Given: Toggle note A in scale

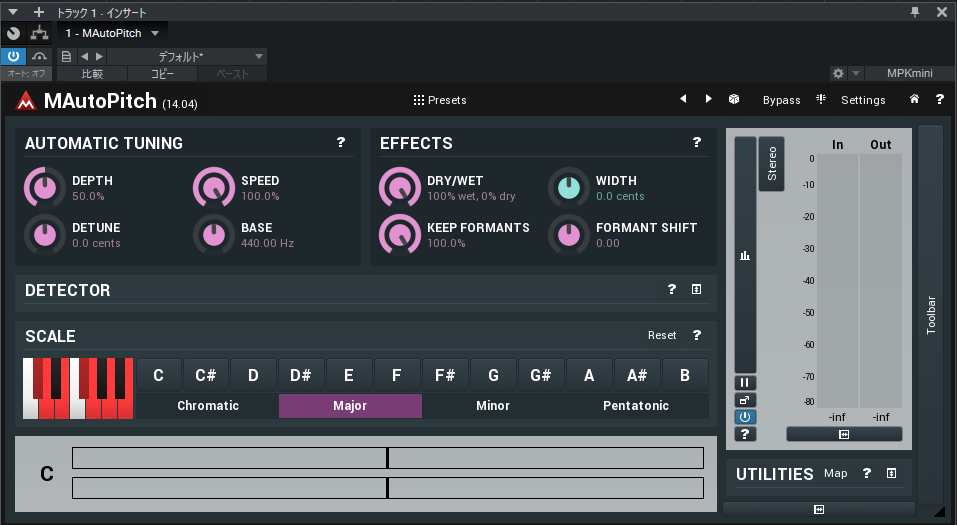Looking at the screenshot, I should [589, 375].
